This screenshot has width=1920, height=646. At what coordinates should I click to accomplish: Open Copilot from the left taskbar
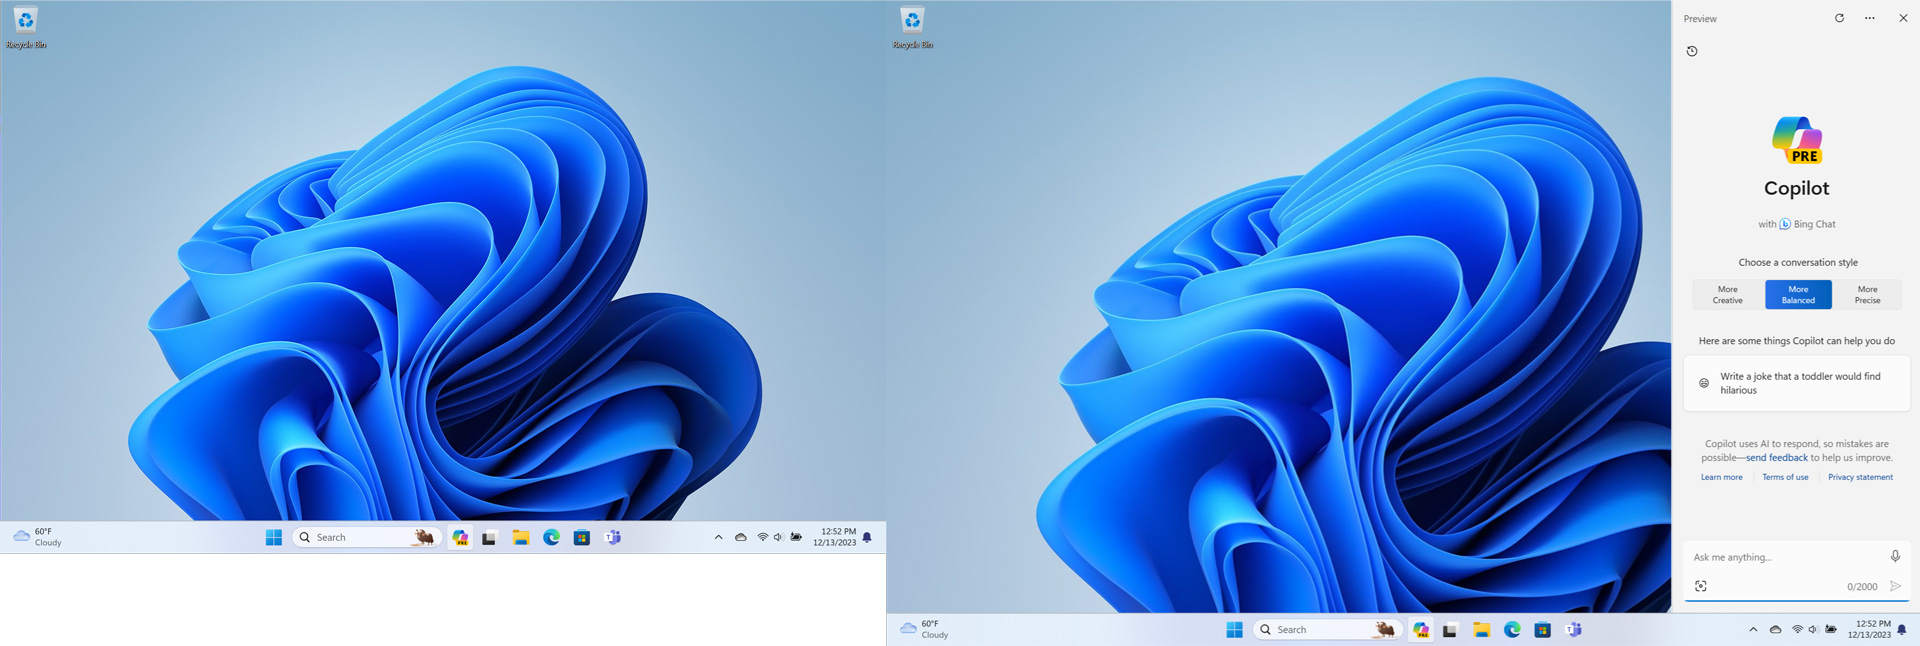coord(460,537)
